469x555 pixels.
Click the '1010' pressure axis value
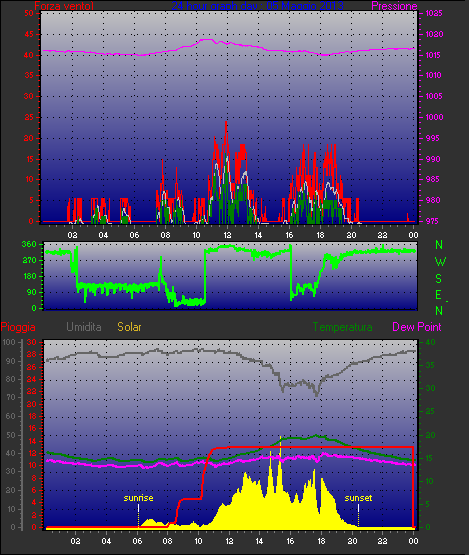(433, 75)
